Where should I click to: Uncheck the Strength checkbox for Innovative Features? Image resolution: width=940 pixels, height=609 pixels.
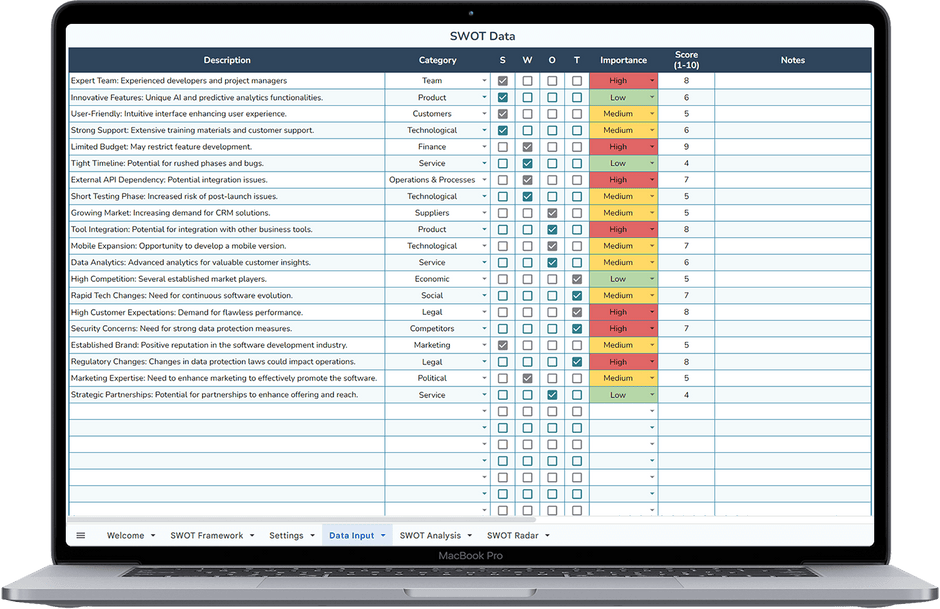tap(502, 97)
